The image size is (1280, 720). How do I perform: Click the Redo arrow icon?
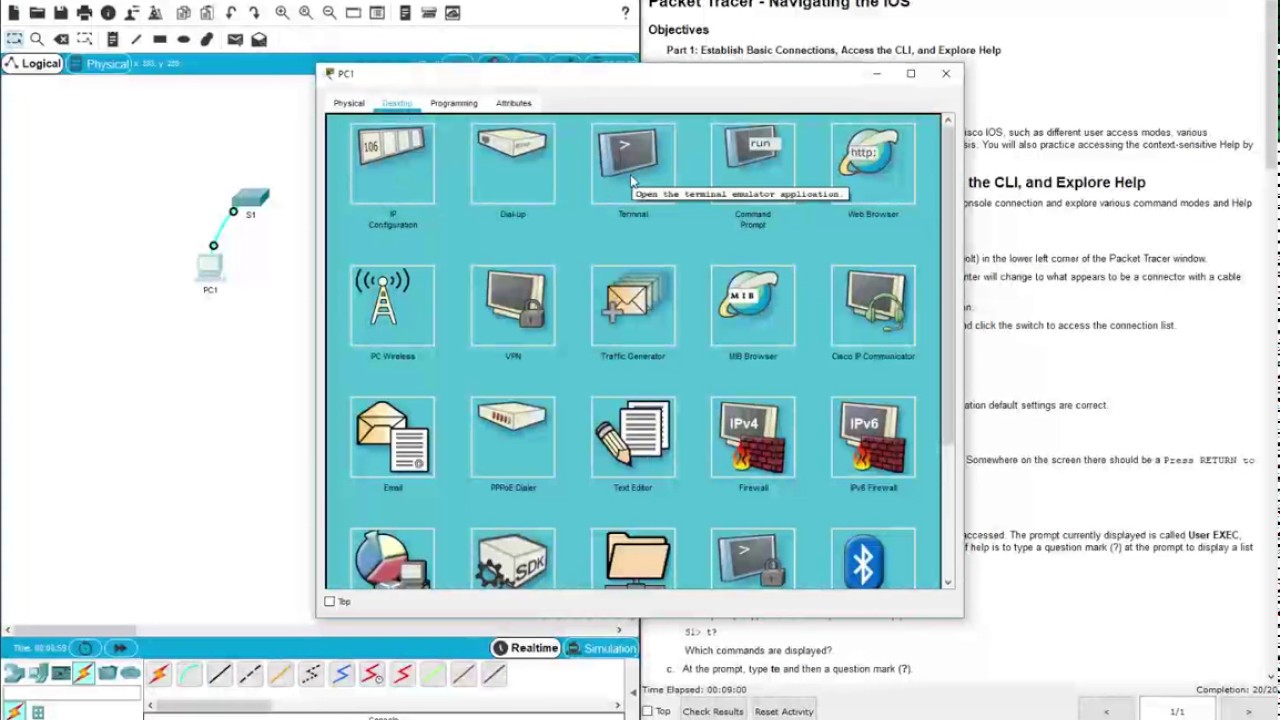pyautogui.click(x=255, y=13)
